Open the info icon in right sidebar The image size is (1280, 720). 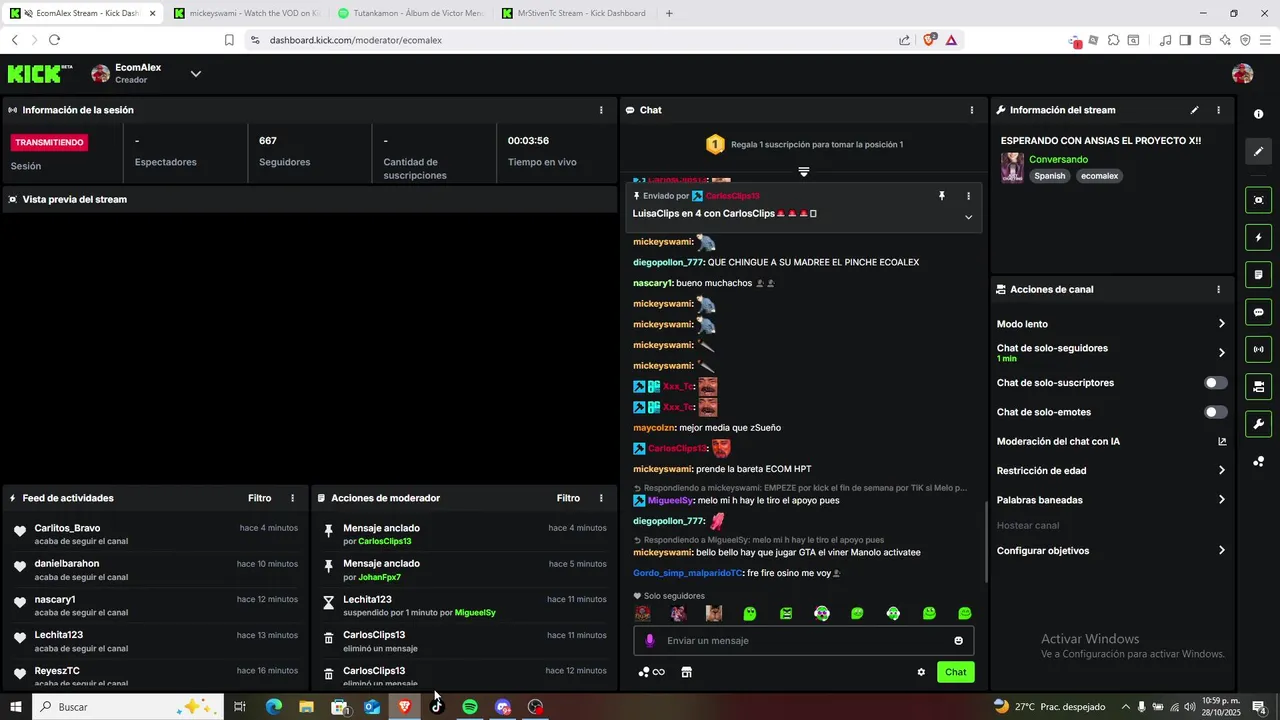pyautogui.click(x=1258, y=114)
